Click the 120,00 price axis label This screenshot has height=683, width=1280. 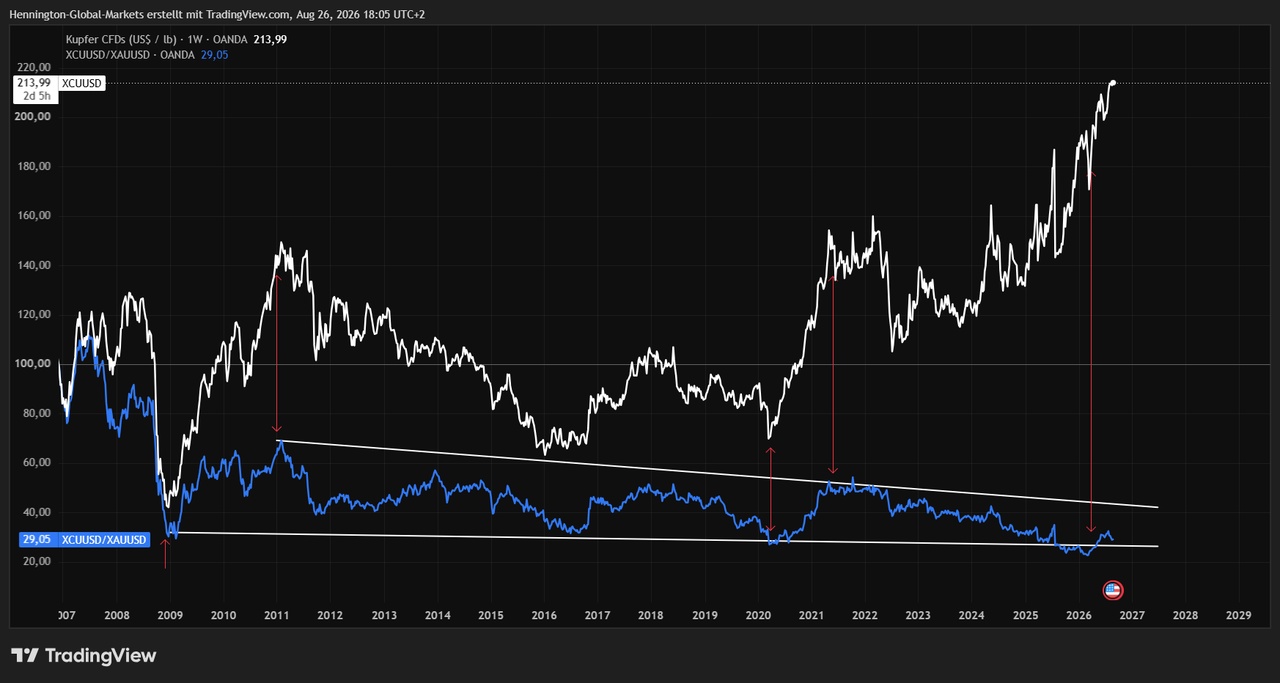pyautogui.click(x=34, y=314)
